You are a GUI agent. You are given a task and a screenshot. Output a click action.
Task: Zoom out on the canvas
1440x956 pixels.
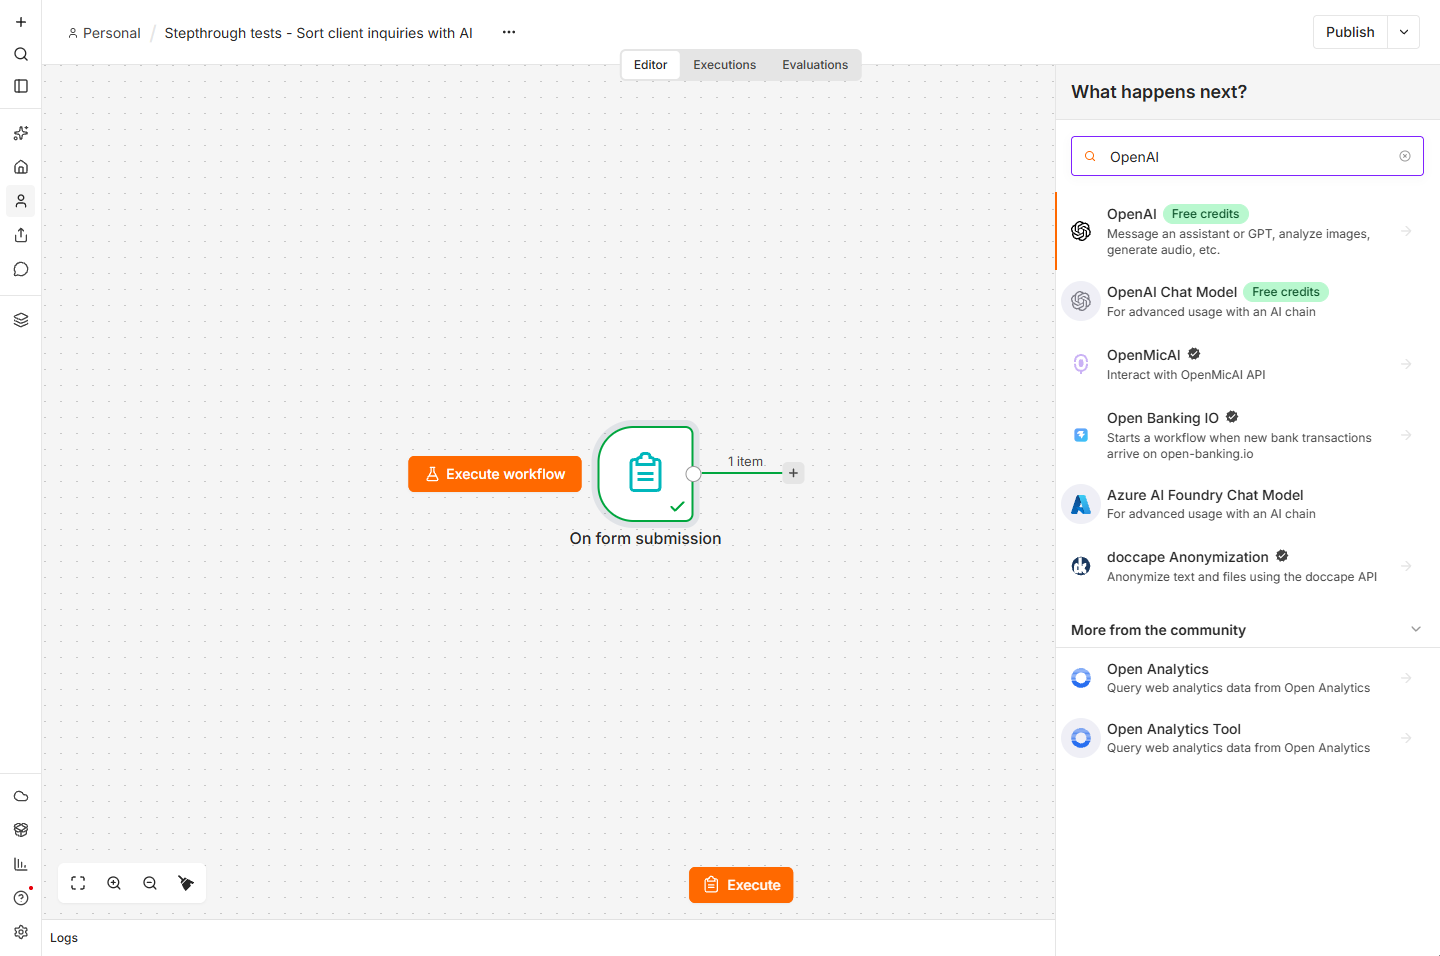[150, 883]
